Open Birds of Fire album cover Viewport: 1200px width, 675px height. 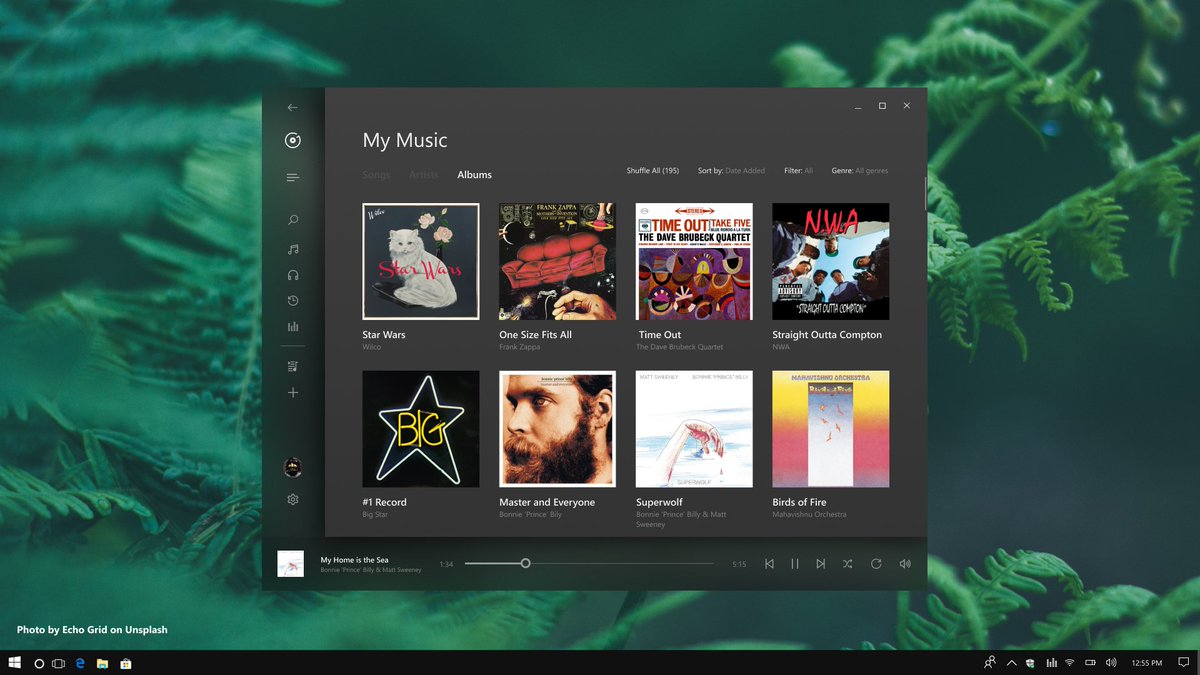830,429
